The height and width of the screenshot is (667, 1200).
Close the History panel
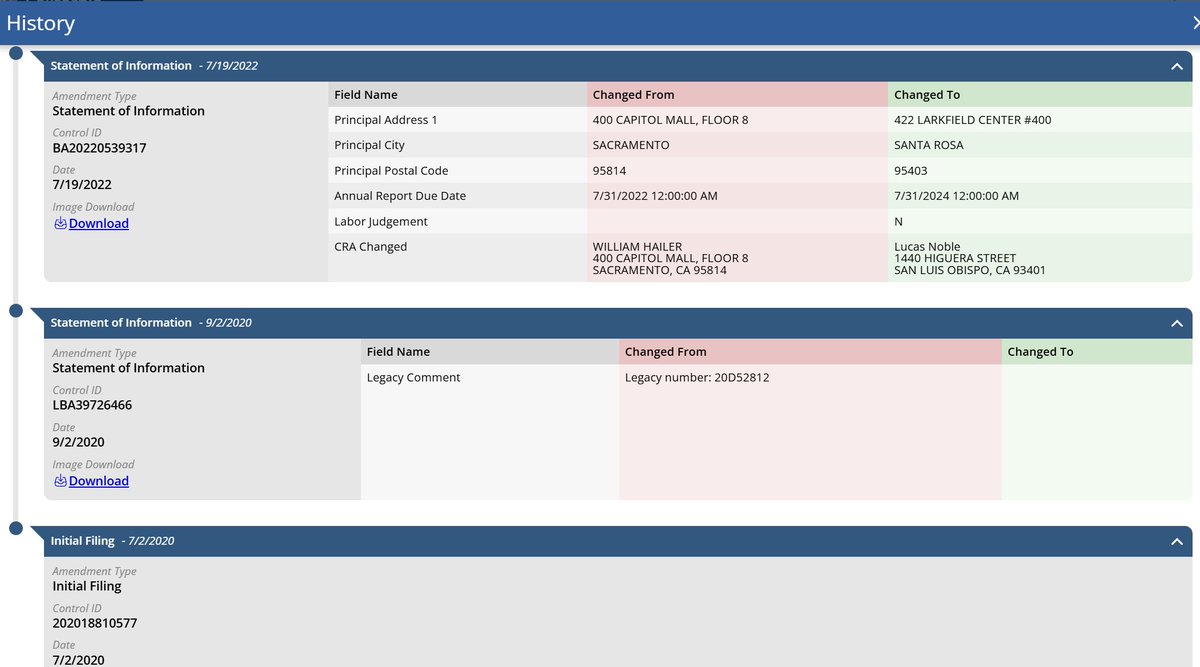(x=1195, y=22)
